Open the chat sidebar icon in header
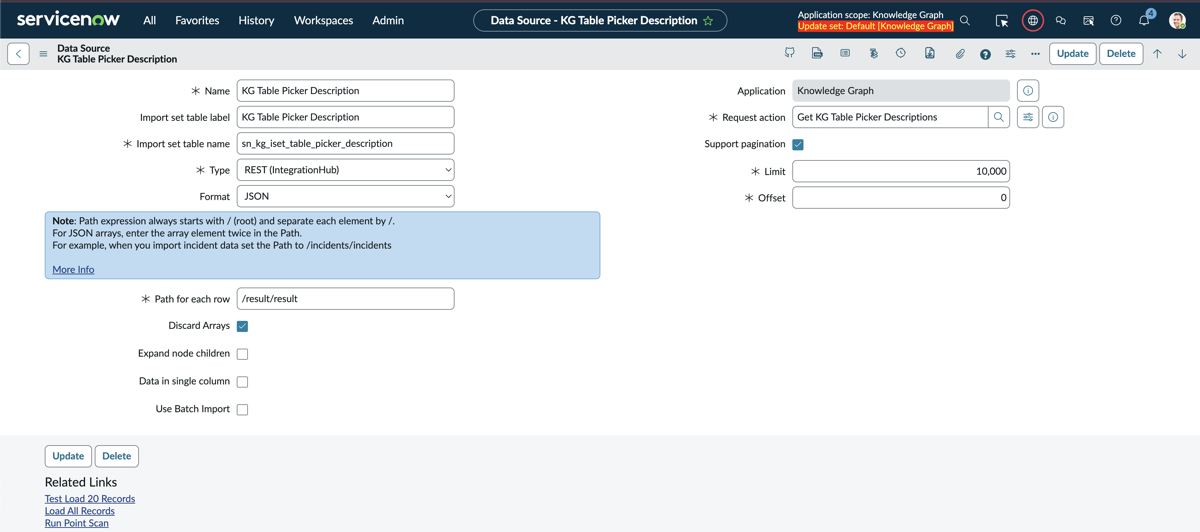This screenshot has height=532, width=1200. (x=1061, y=20)
